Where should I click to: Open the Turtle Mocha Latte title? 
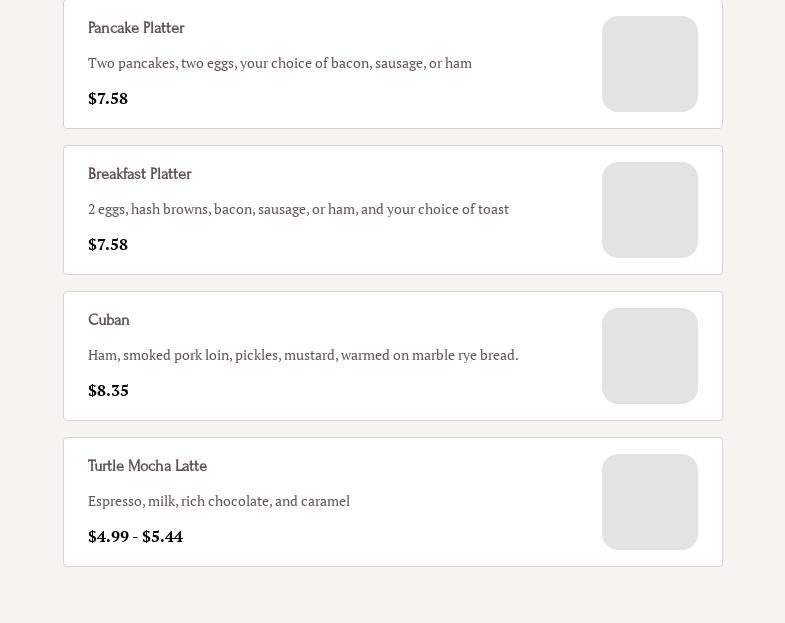(147, 466)
